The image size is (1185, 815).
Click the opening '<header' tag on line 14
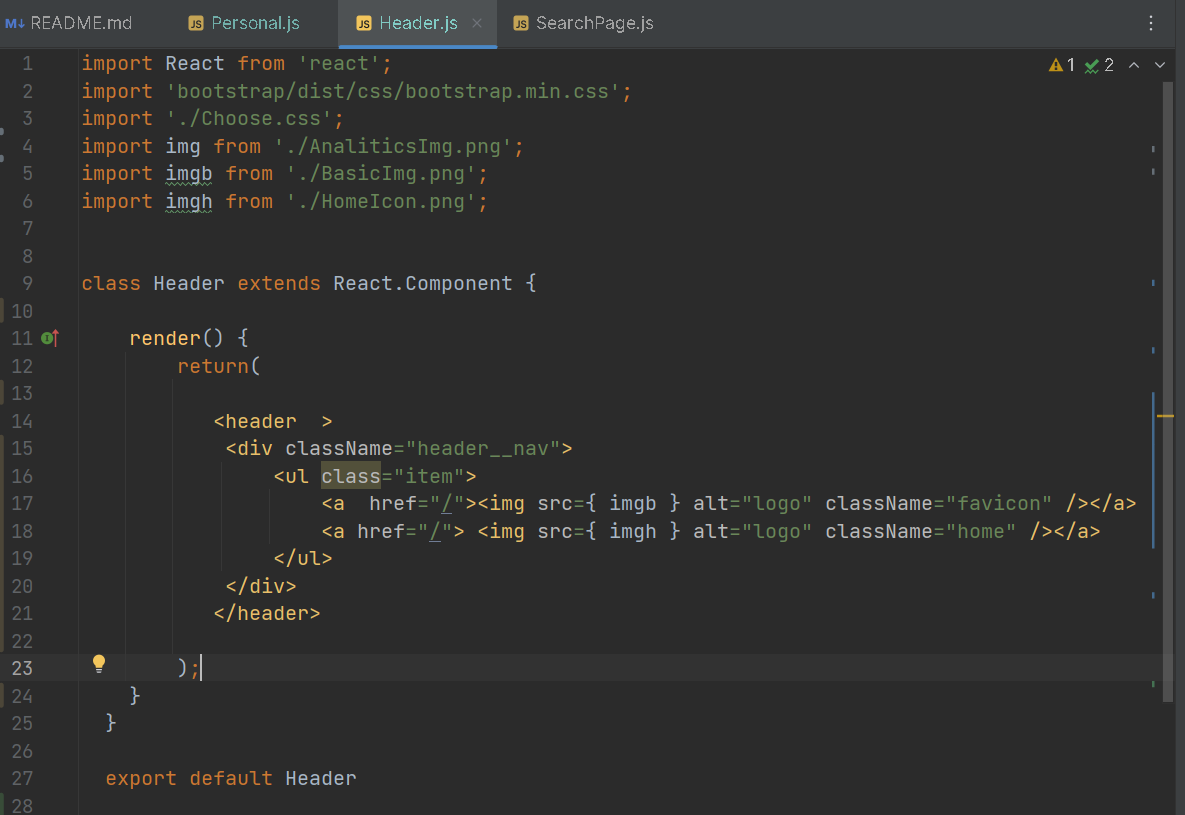click(x=255, y=421)
